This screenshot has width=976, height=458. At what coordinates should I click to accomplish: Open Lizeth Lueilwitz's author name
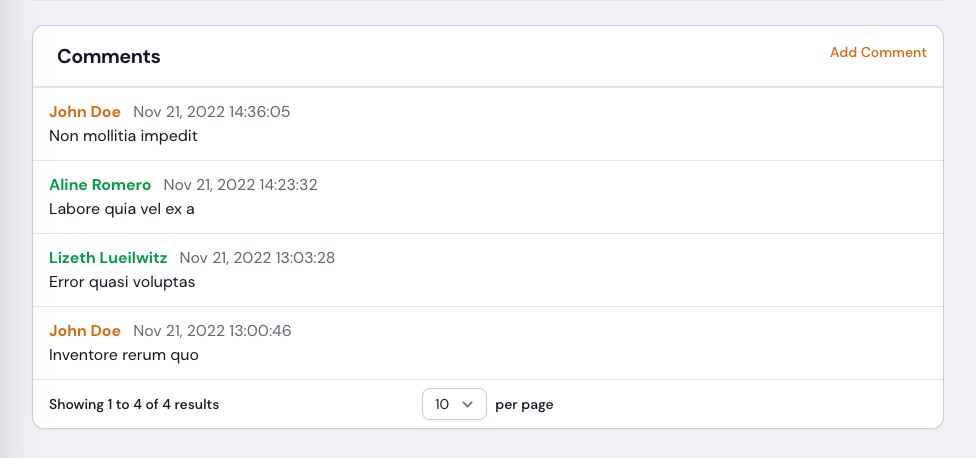click(x=108, y=258)
